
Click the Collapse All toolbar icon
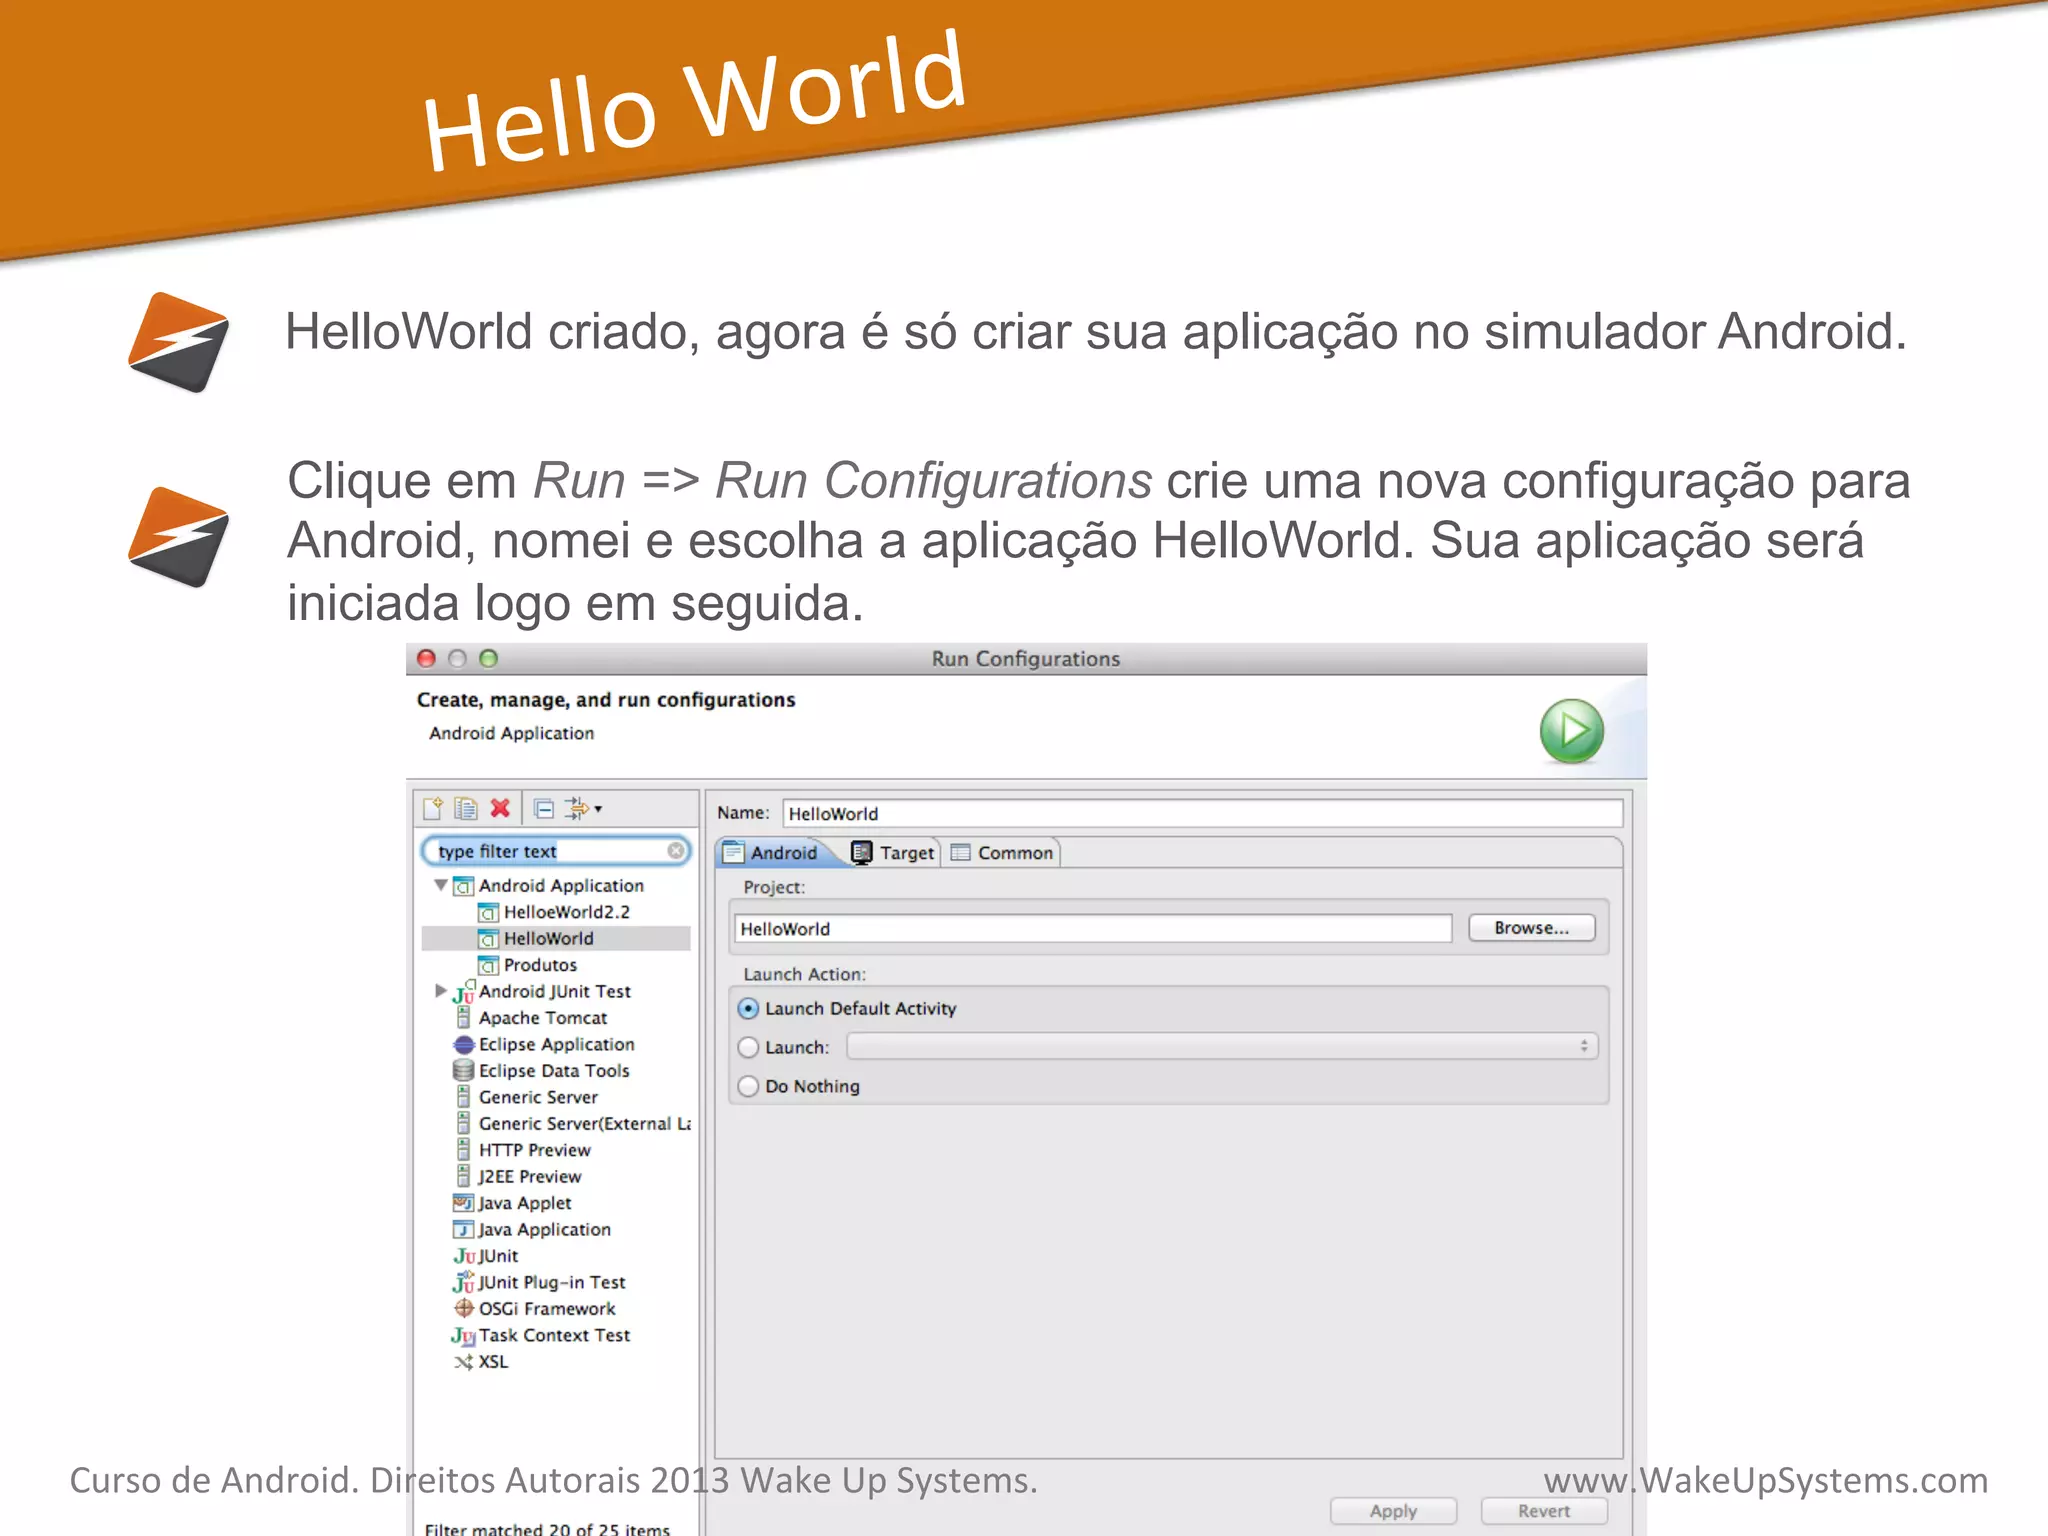click(x=544, y=809)
